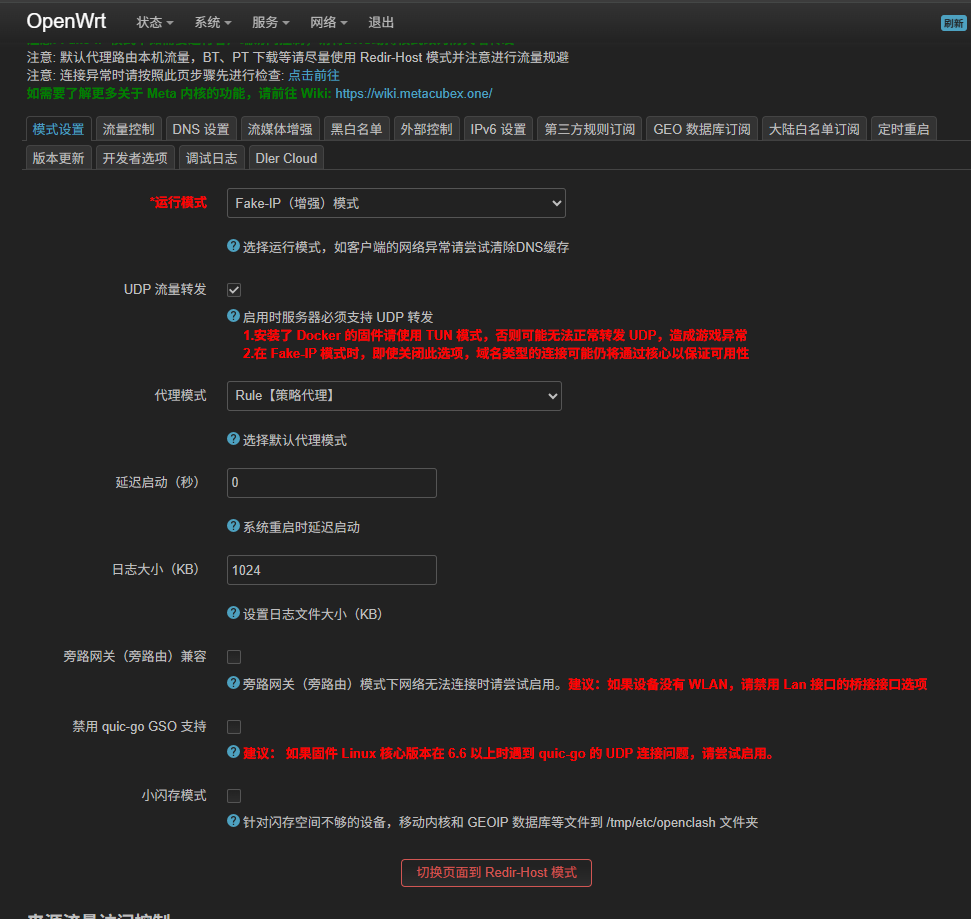This screenshot has height=919, width=971.
Task: Open the wiki.metacubex.one link
Action: (413, 93)
